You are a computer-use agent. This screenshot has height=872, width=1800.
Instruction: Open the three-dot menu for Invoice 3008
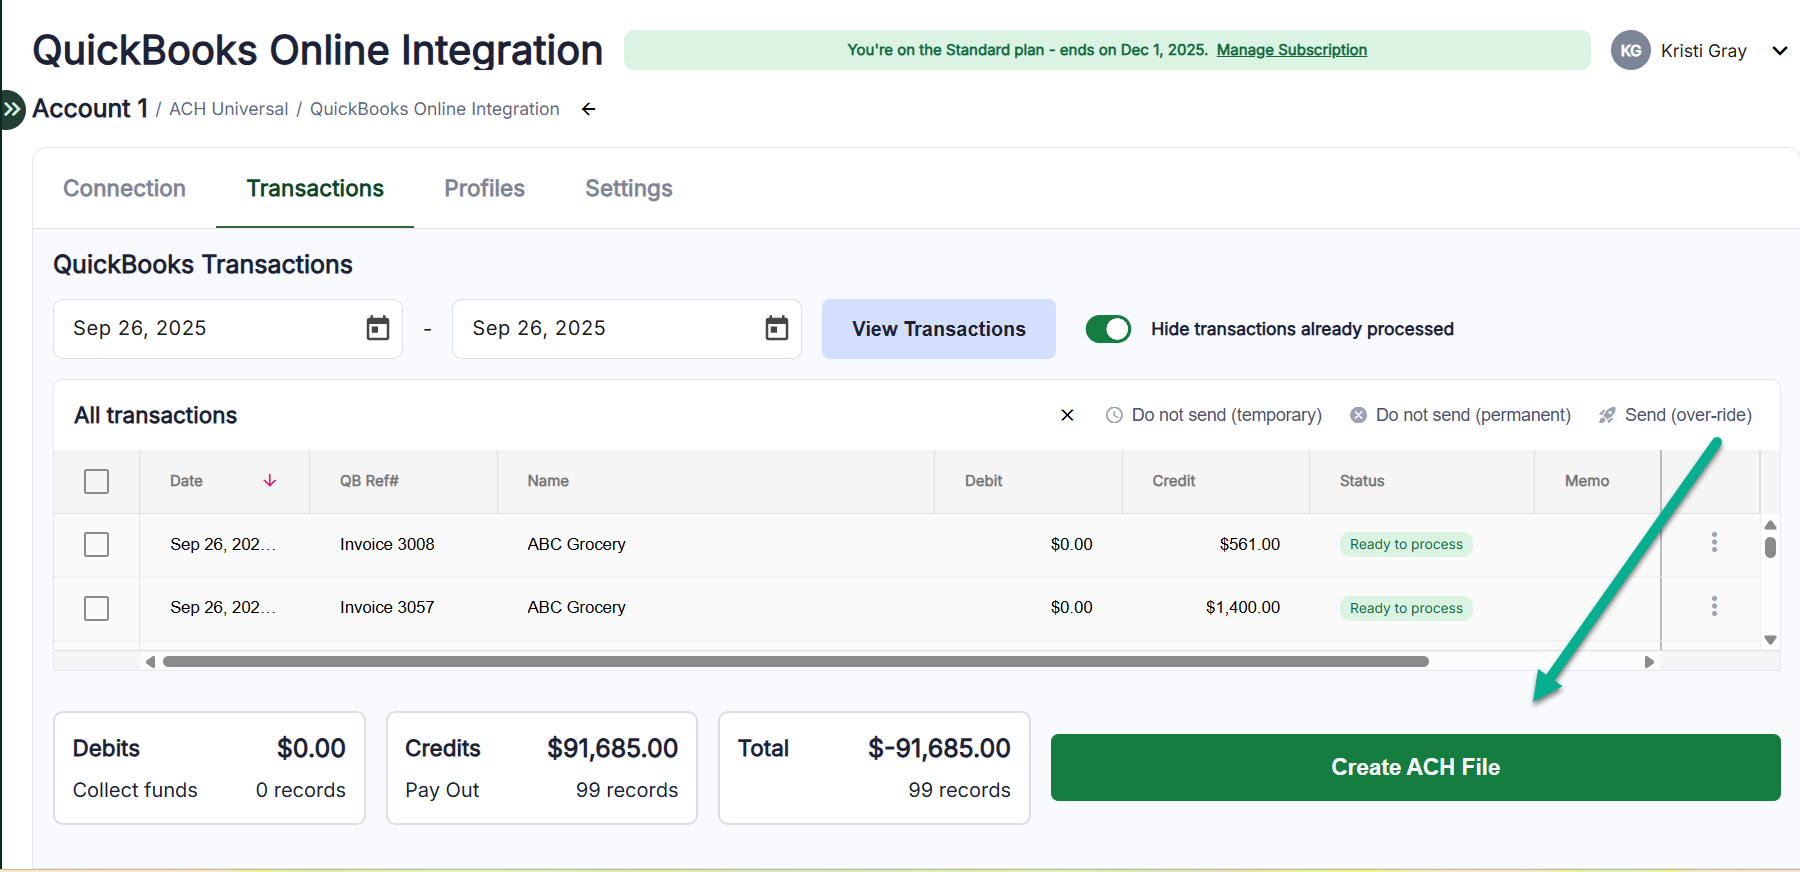(x=1714, y=542)
